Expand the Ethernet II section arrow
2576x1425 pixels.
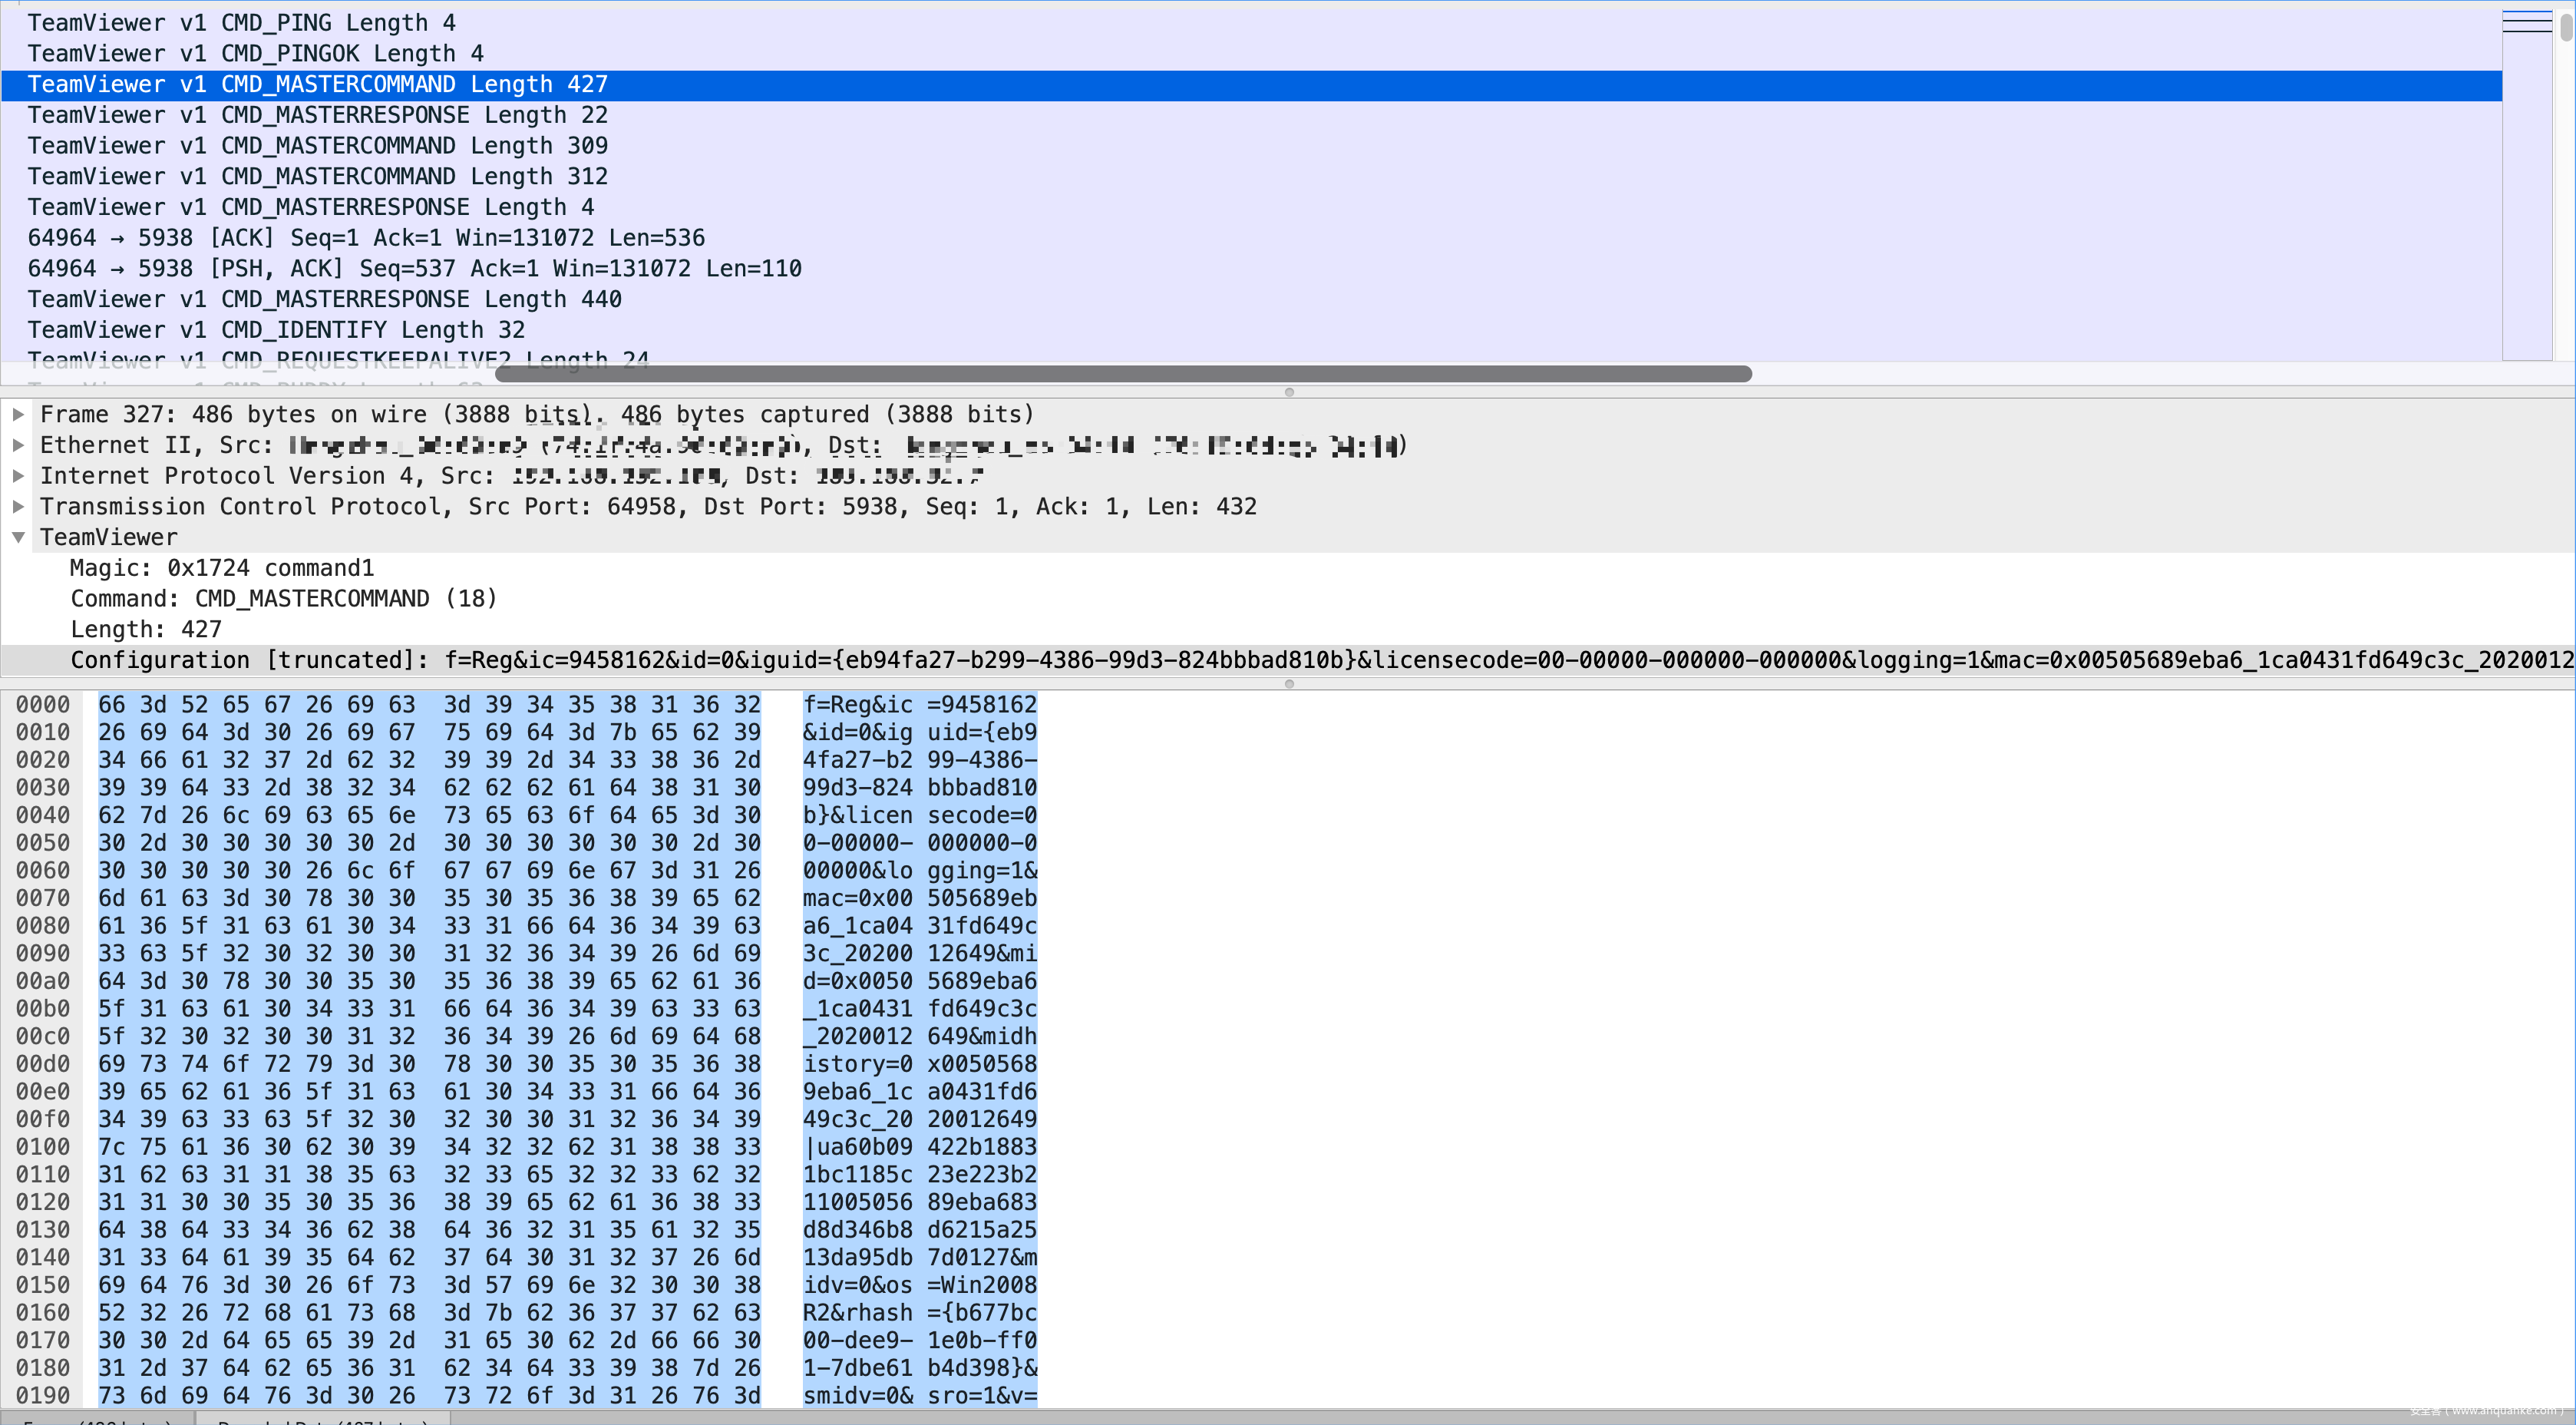[18, 445]
